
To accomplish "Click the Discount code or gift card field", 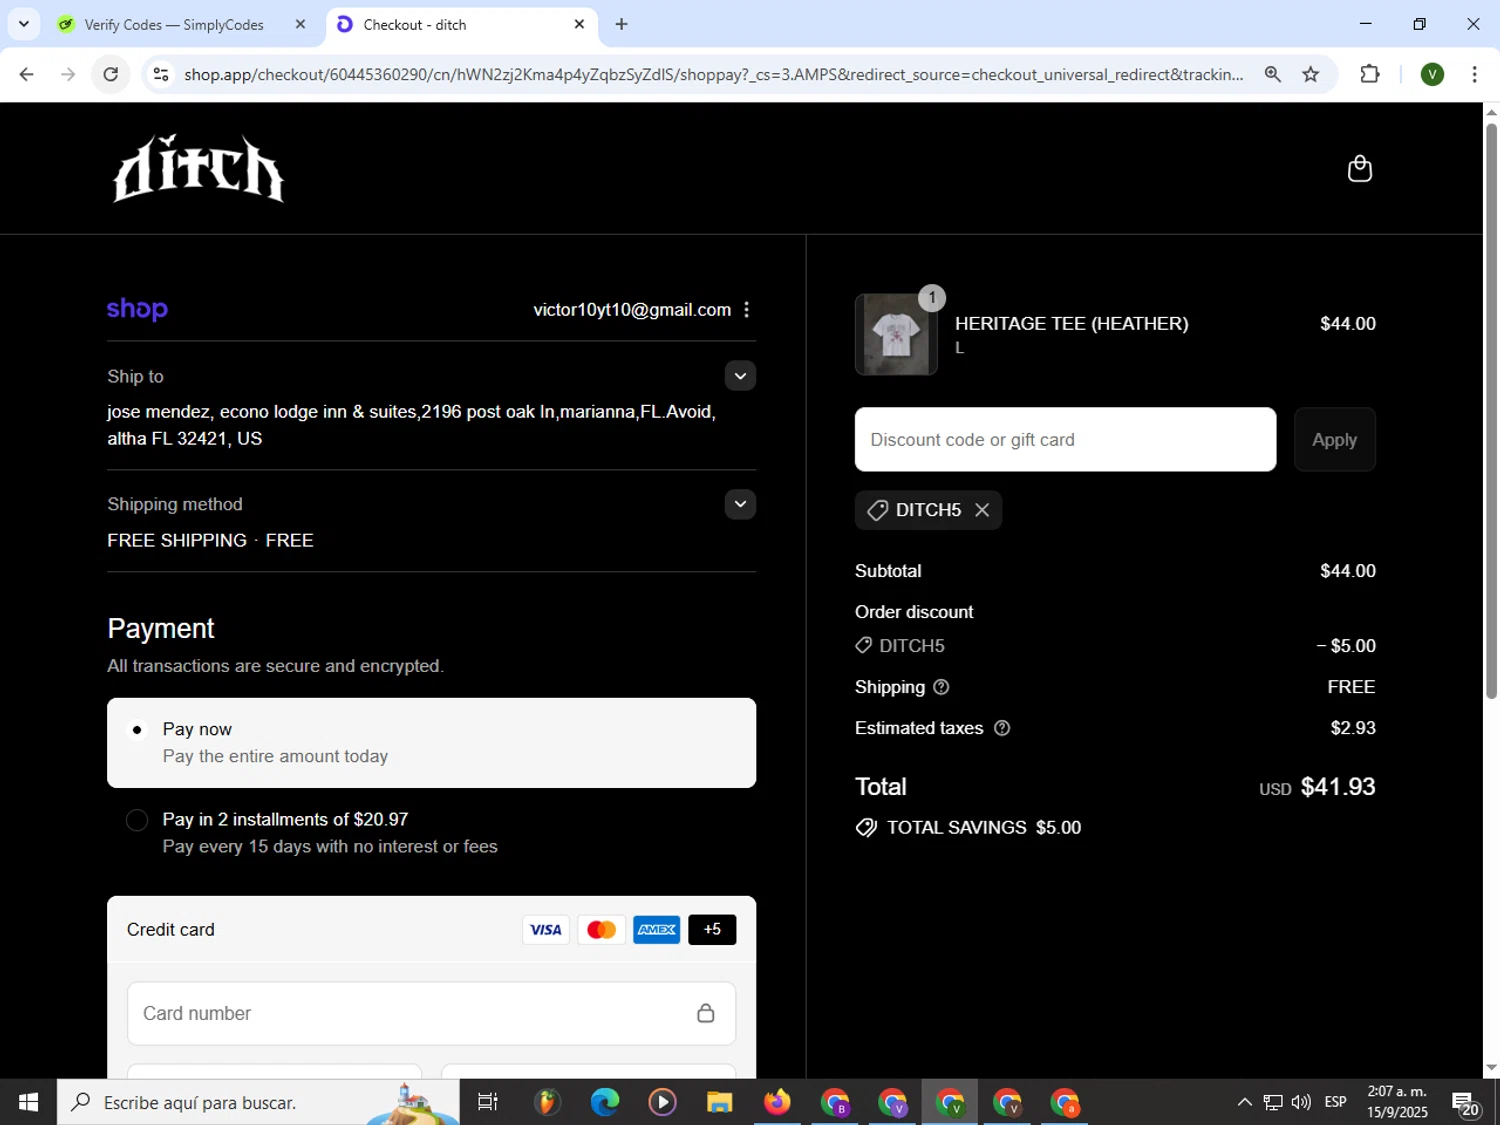I will coord(1065,439).
